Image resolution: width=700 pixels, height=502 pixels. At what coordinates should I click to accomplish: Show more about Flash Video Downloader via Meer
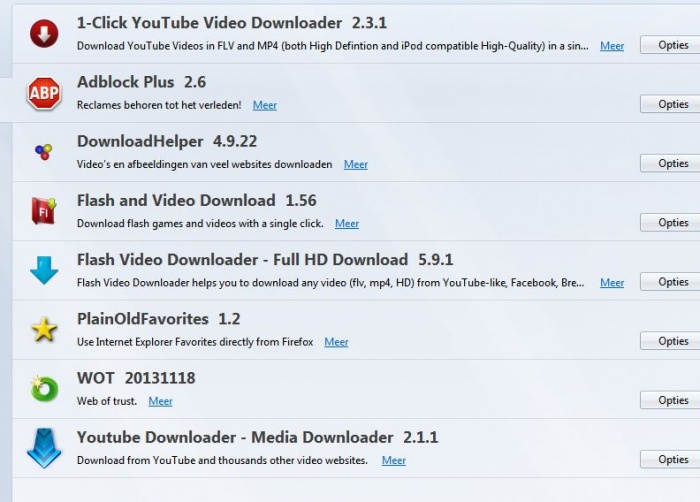(612, 283)
